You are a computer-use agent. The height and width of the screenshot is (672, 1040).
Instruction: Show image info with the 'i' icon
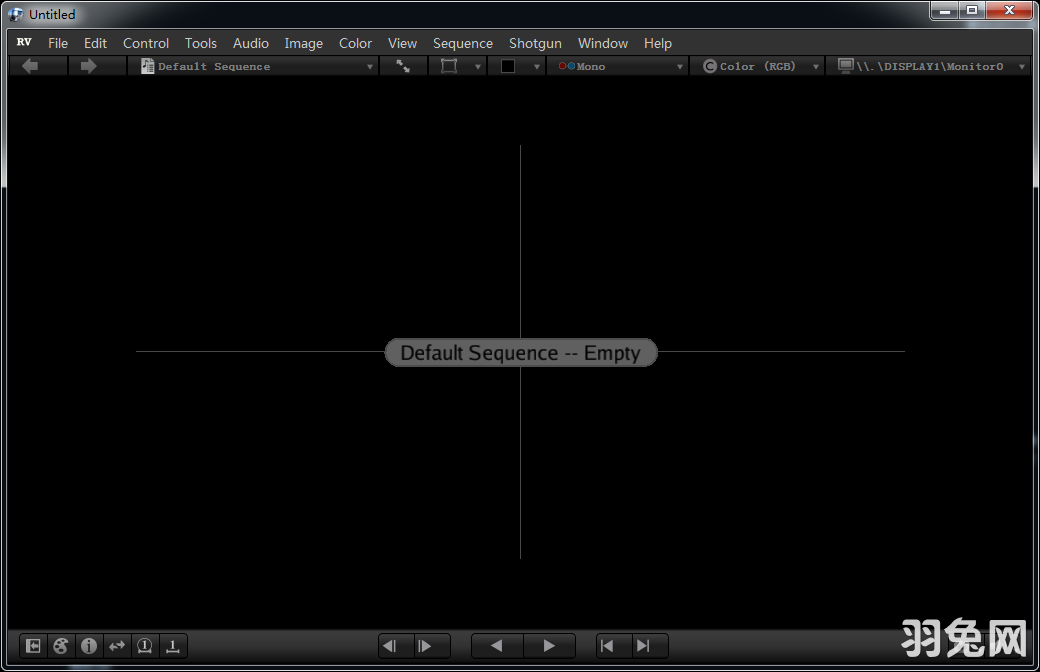(89, 646)
